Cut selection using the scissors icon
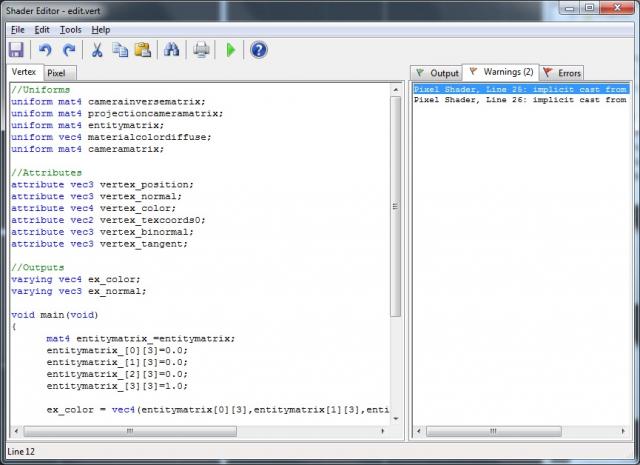The image size is (640, 465). 97,50
